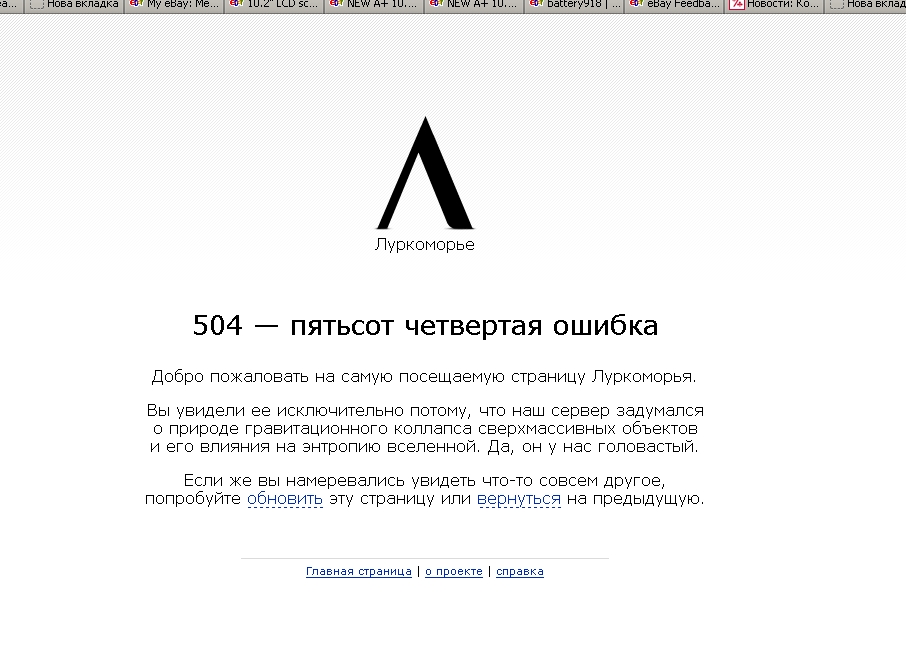Select Нова вкладка tab beside My eBay tab
Image resolution: width=906 pixels, height=661 pixels.
(74, 5)
